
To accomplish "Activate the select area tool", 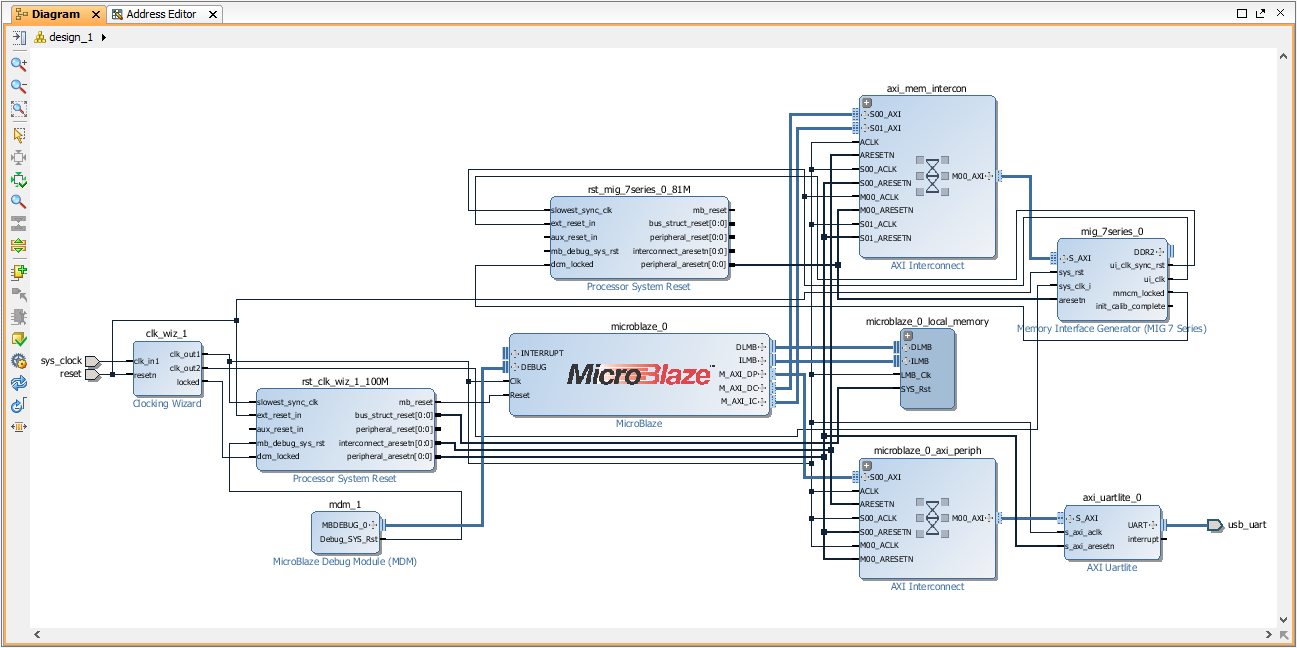I will coord(18,134).
